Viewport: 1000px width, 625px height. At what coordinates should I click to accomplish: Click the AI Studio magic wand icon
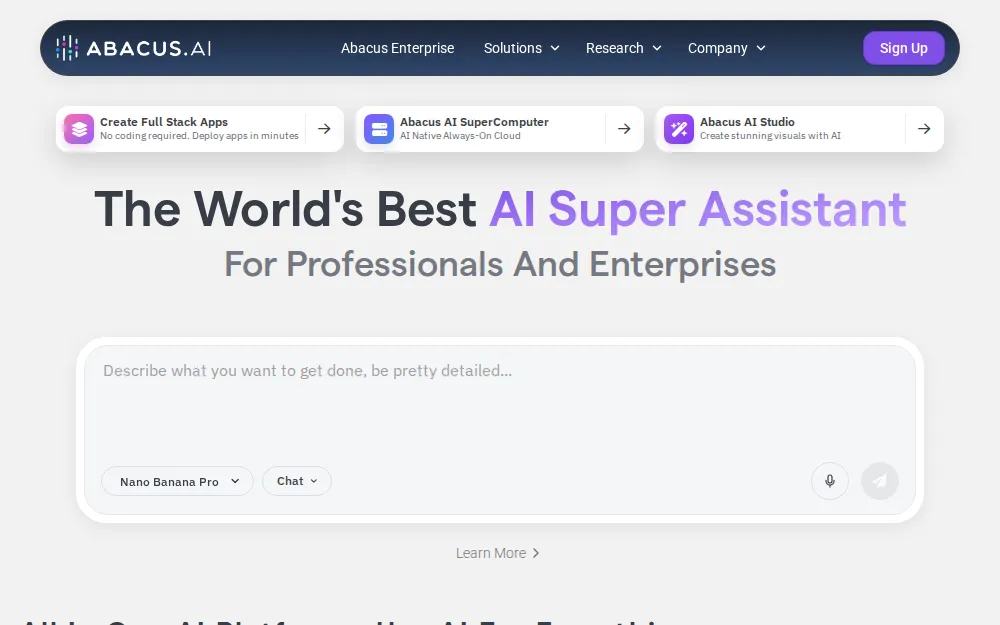point(679,129)
